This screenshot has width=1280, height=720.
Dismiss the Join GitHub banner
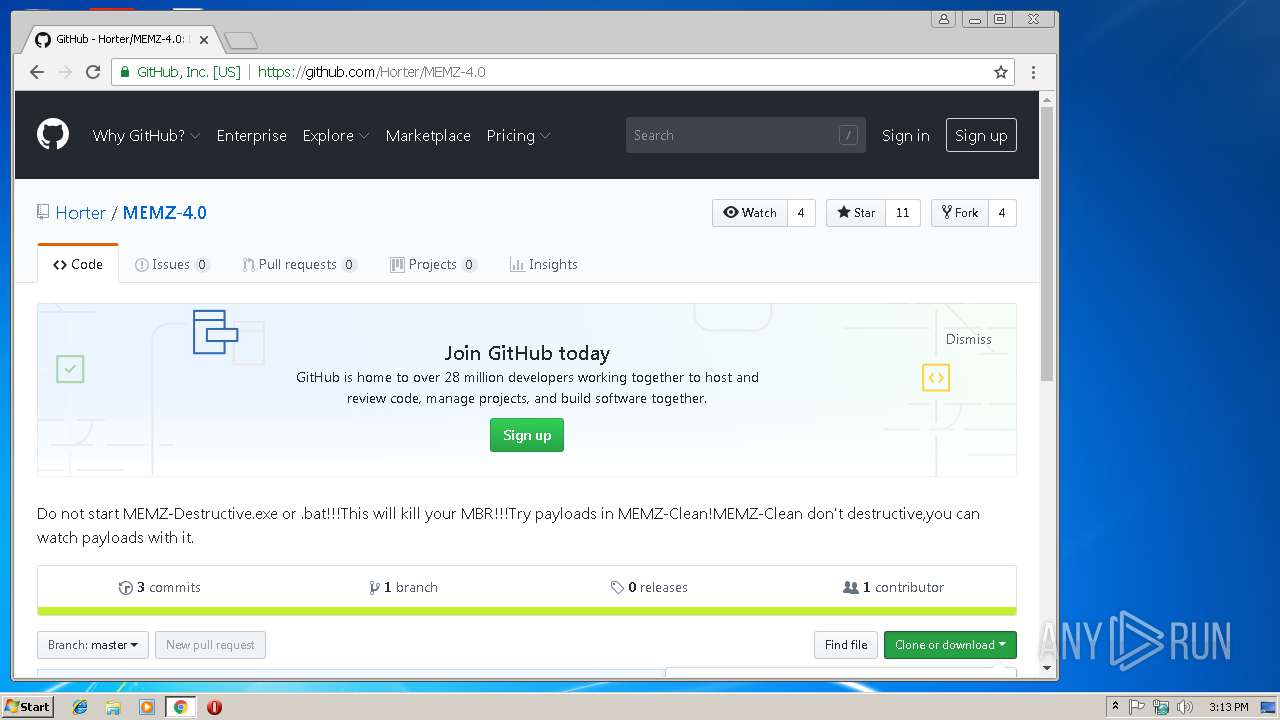point(969,339)
